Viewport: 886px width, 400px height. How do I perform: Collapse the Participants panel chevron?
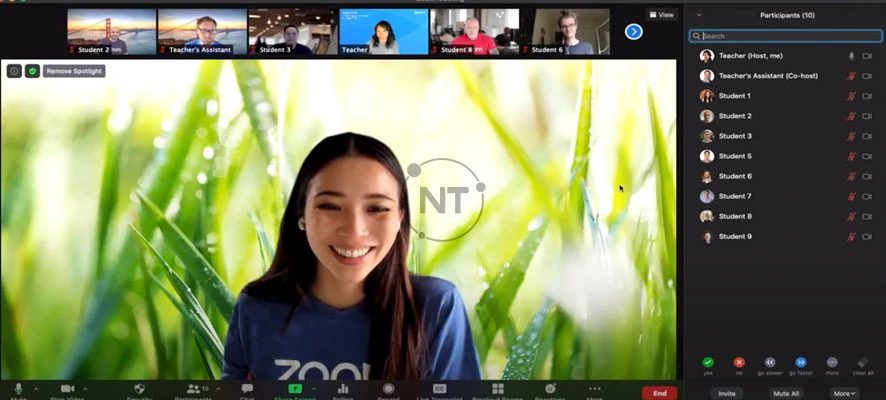[699, 15]
